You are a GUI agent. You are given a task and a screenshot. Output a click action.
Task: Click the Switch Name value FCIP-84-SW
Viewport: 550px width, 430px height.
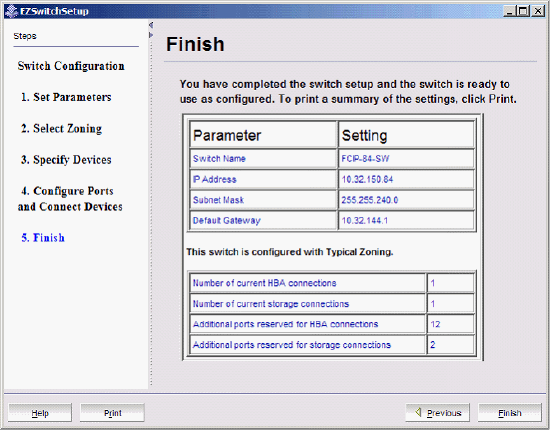(x=365, y=159)
